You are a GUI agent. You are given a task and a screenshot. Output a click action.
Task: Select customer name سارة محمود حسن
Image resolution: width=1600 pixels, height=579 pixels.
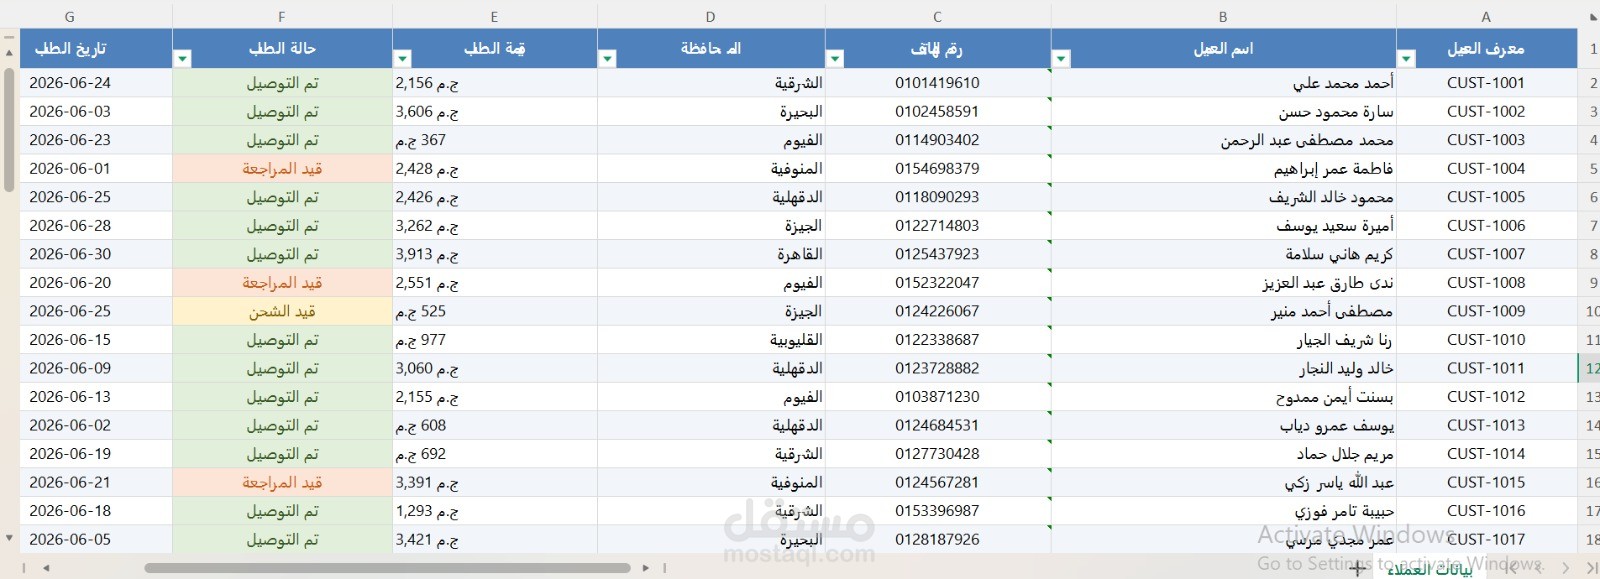[1223, 111]
